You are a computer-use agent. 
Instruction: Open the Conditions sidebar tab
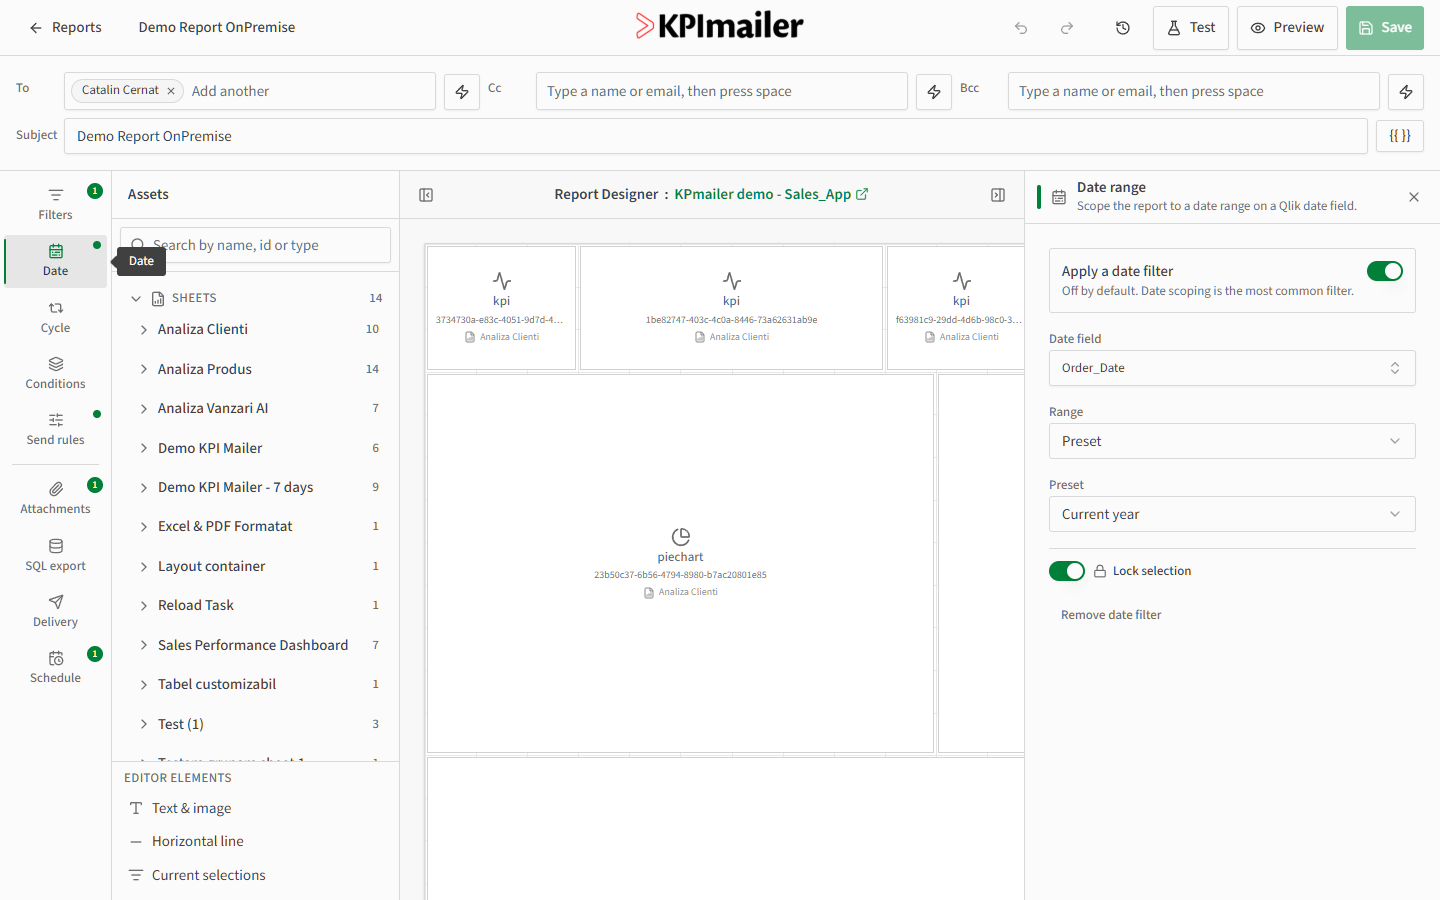pos(56,373)
